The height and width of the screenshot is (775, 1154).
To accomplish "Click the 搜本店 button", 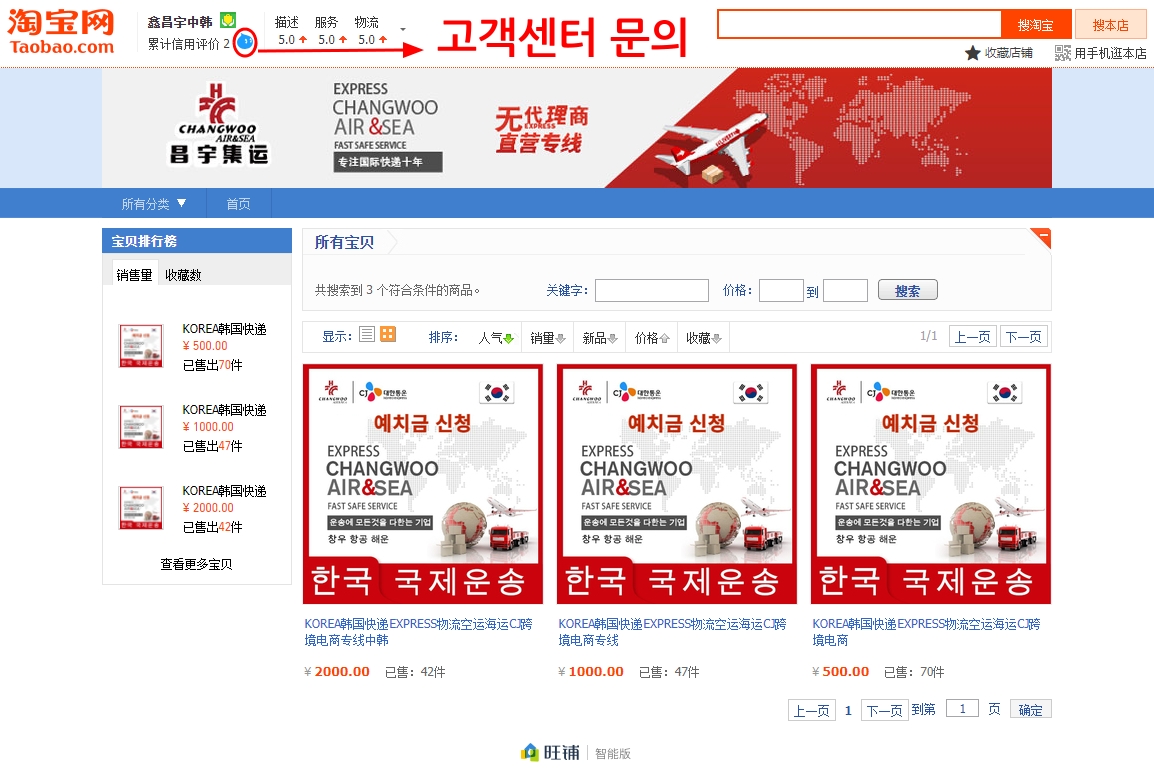I will [x=1111, y=25].
